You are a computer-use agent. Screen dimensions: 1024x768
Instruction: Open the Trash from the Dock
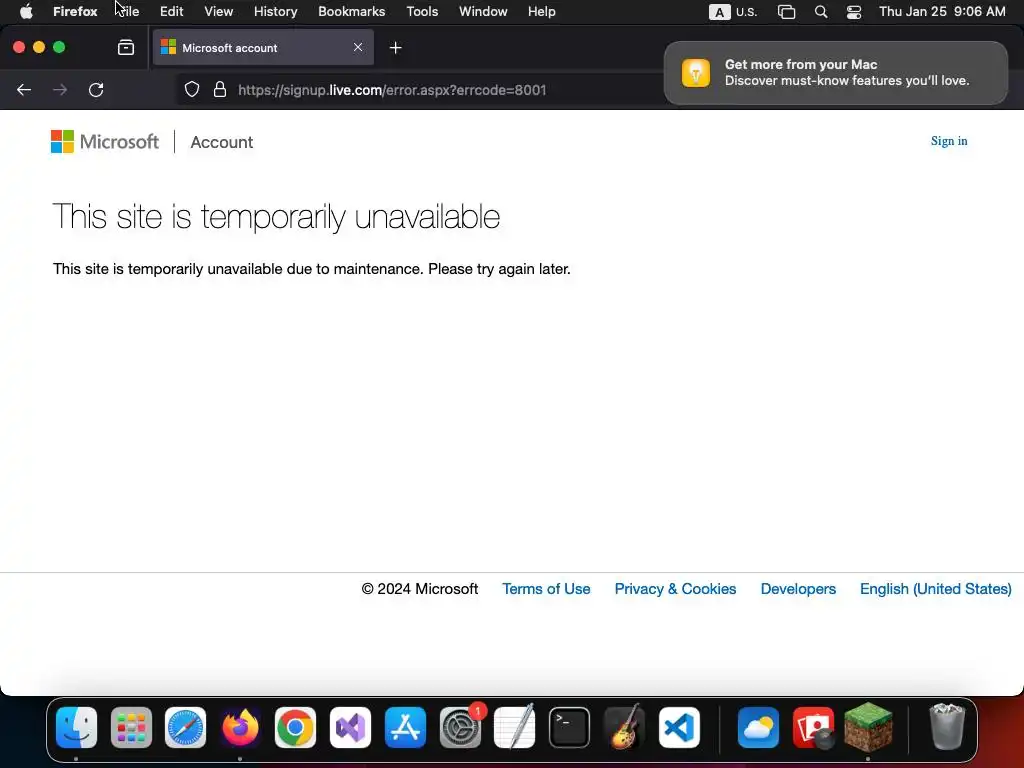pyautogui.click(x=947, y=726)
